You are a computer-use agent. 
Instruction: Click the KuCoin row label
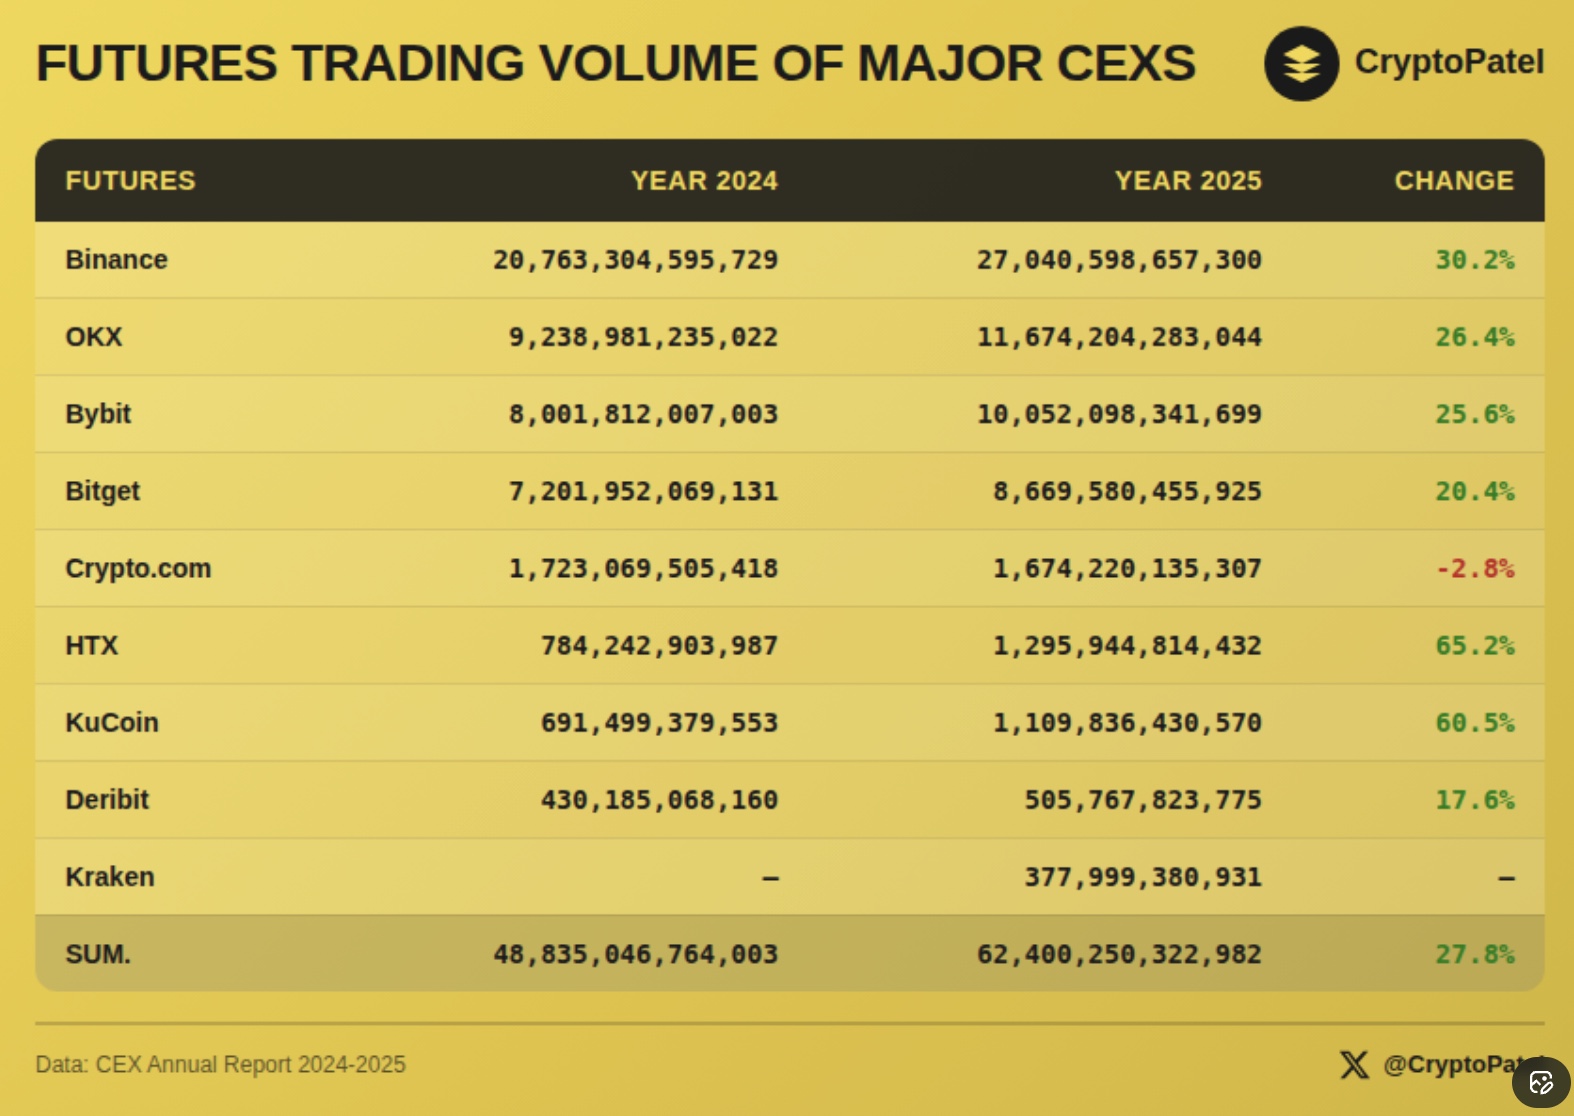(112, 722)
